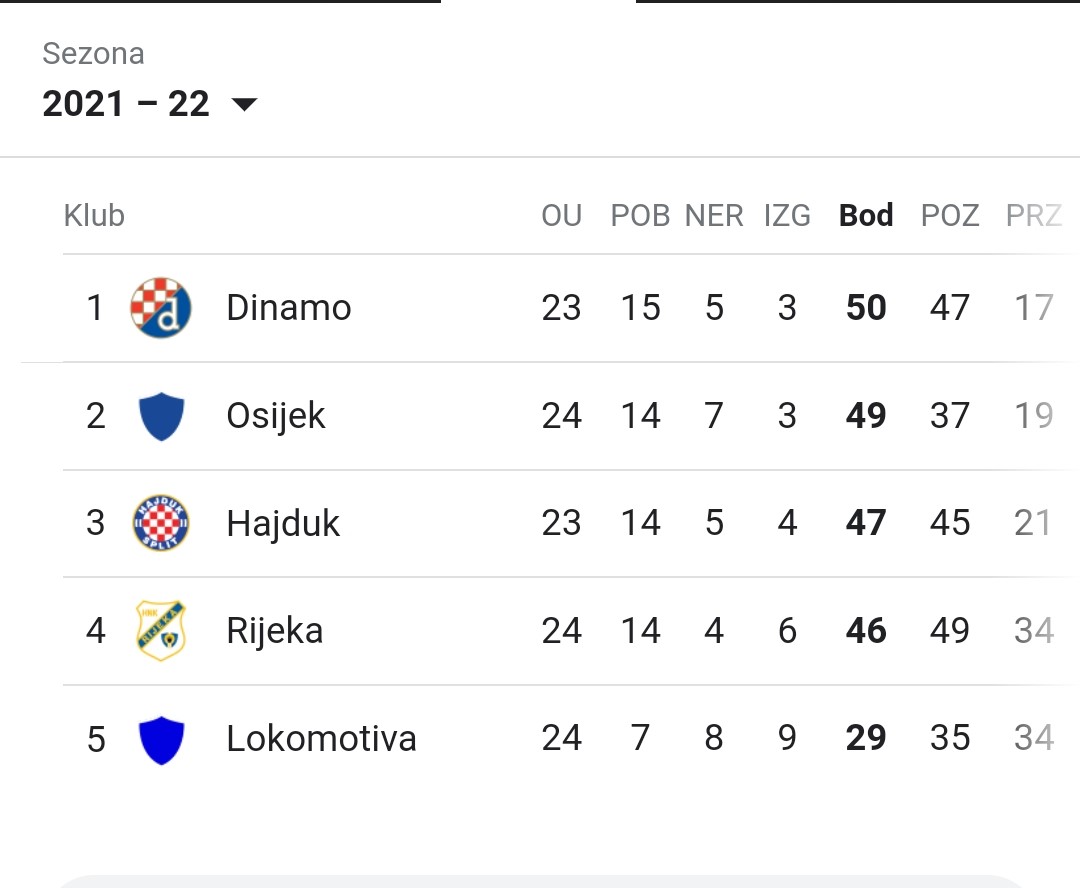
Task: Click the IZG losses column header
Action: (x=787, y=216)
